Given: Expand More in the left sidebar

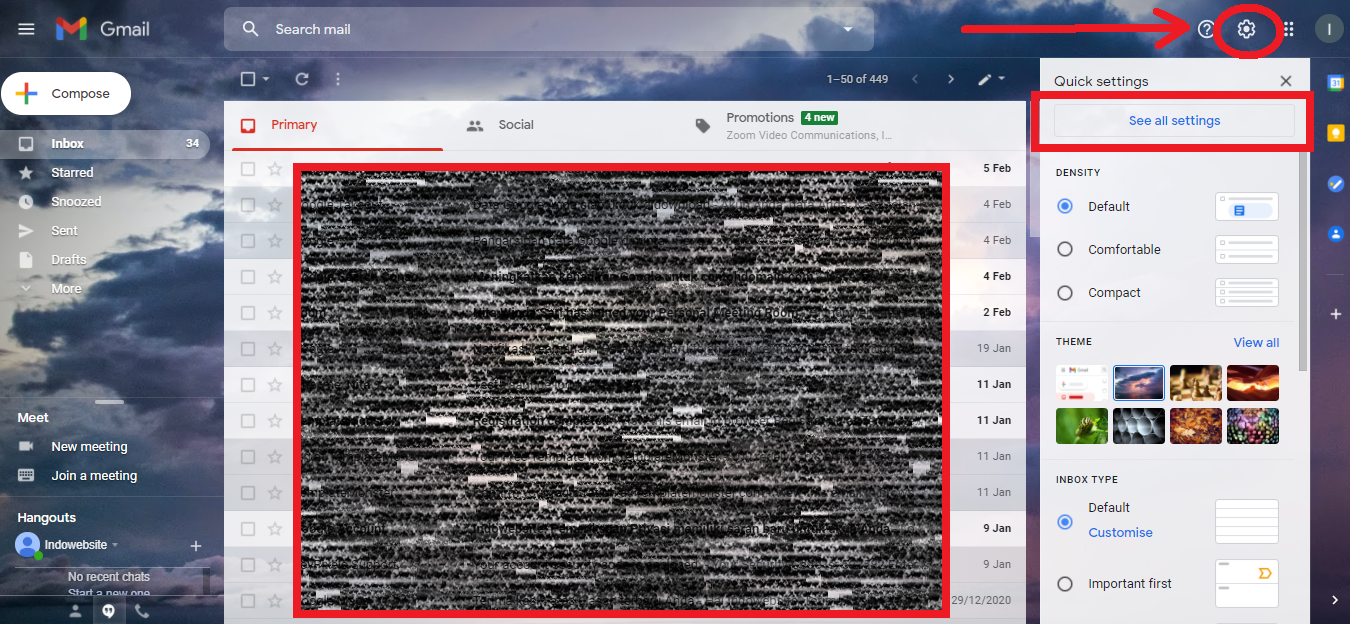Looking at the screenshot, I should (66, 289).
